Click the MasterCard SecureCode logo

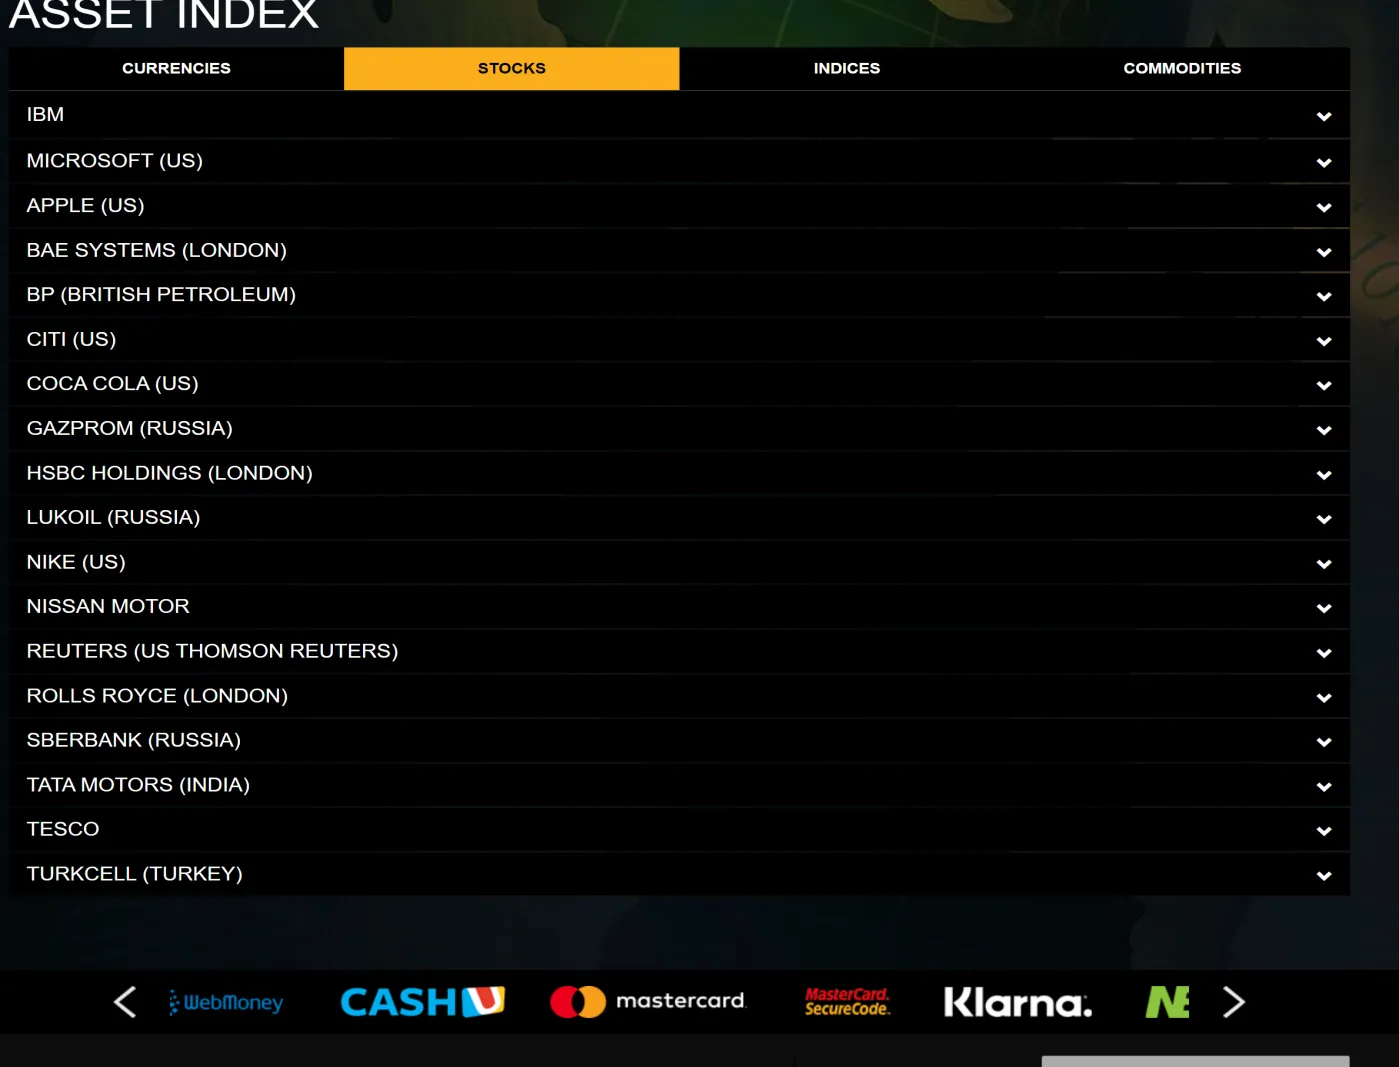[847, 1002]
